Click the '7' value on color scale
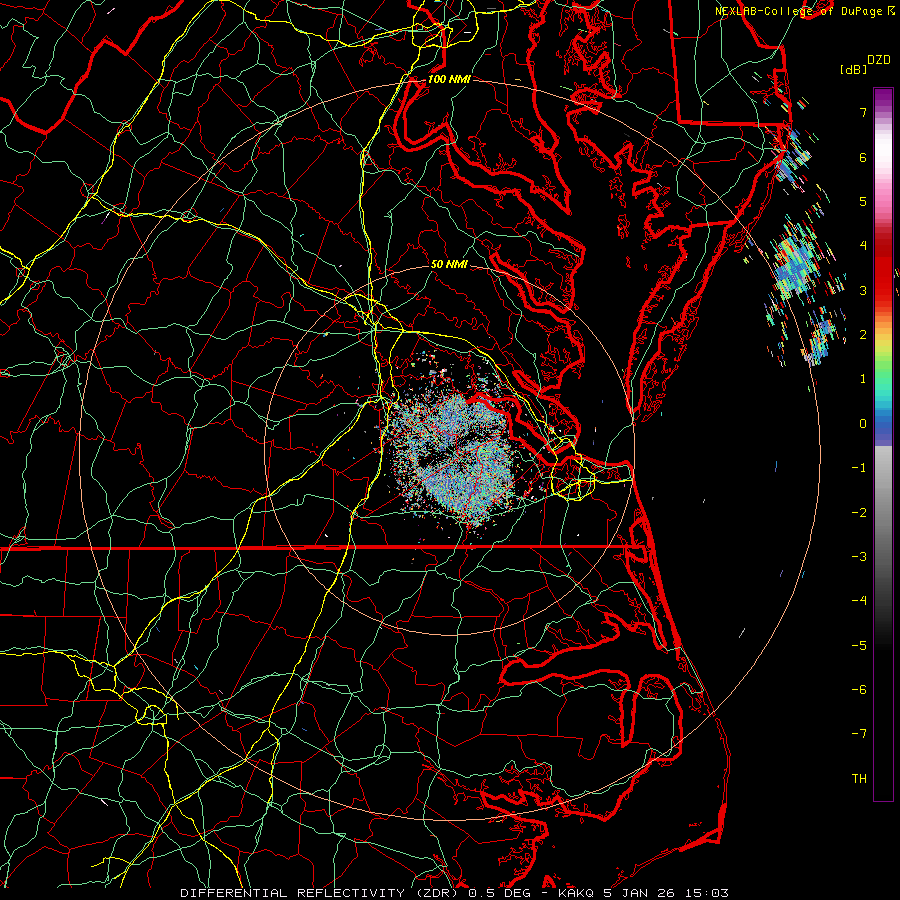Image resolution: width=900 pixels, height=900 pixels. tap(863, 112)
